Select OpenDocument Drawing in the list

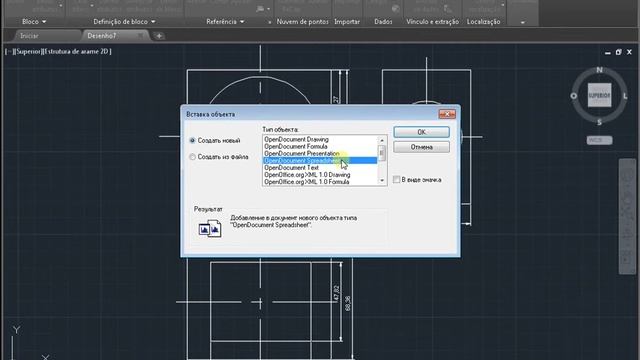(320, 139)
